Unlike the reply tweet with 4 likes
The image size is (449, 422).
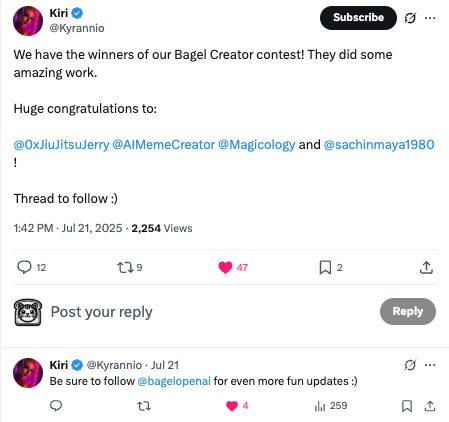coord(232,406)
